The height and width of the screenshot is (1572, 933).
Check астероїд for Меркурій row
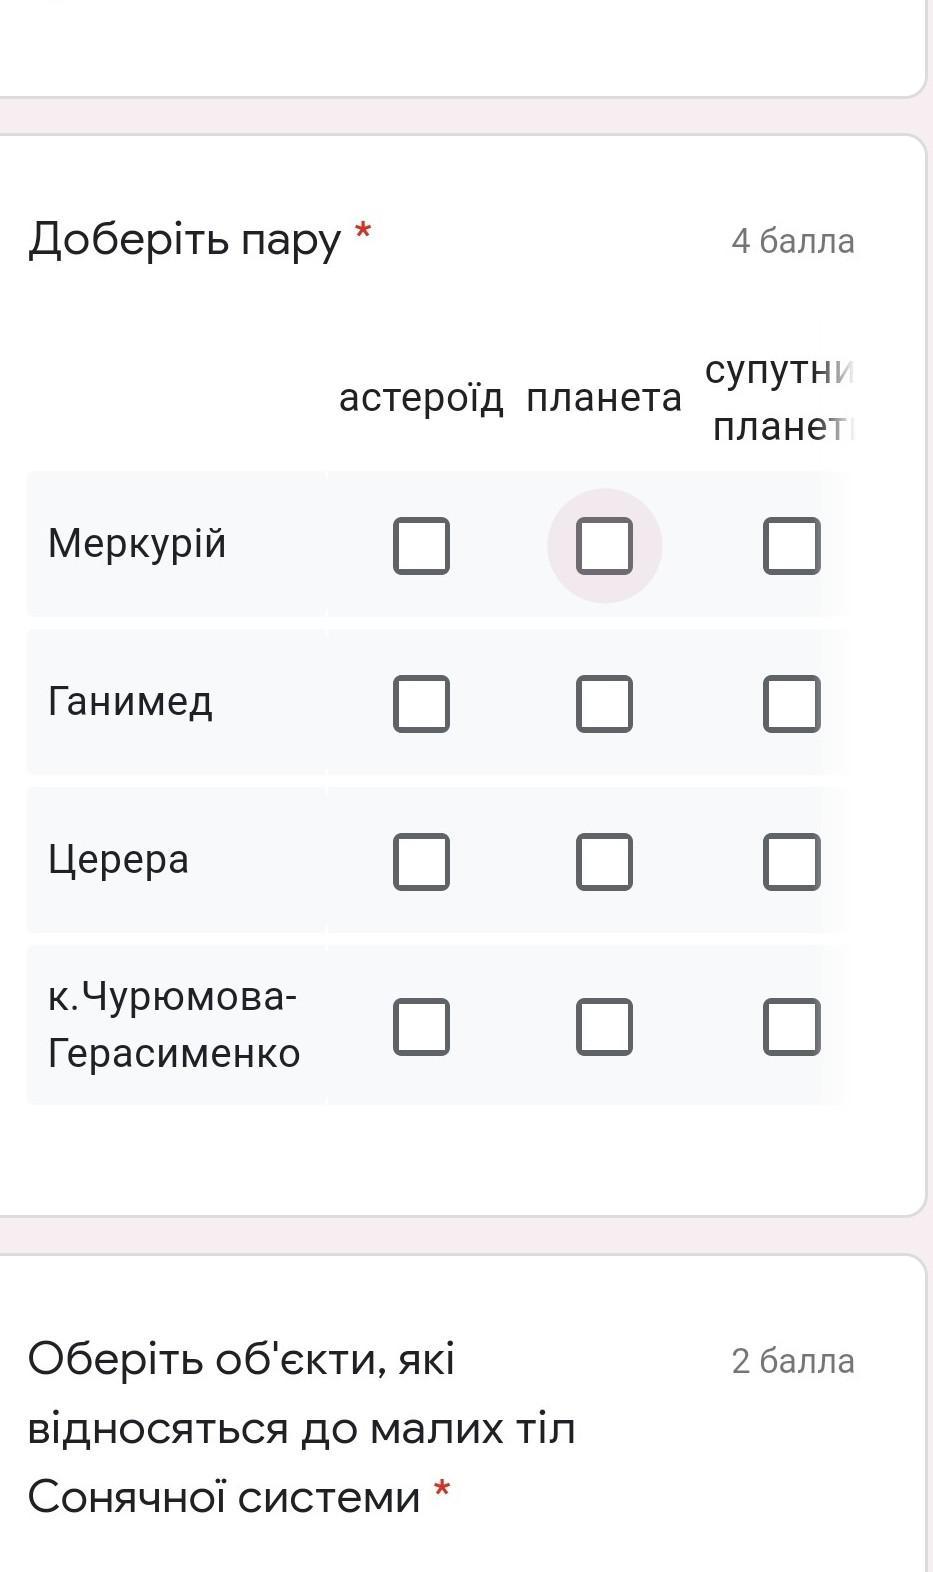coord(421,546)
